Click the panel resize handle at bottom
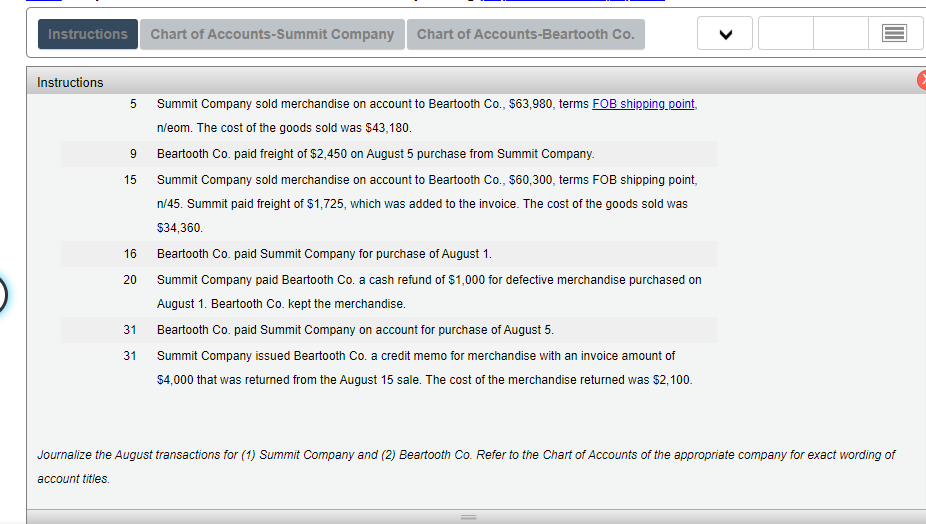 click(468, 517)
